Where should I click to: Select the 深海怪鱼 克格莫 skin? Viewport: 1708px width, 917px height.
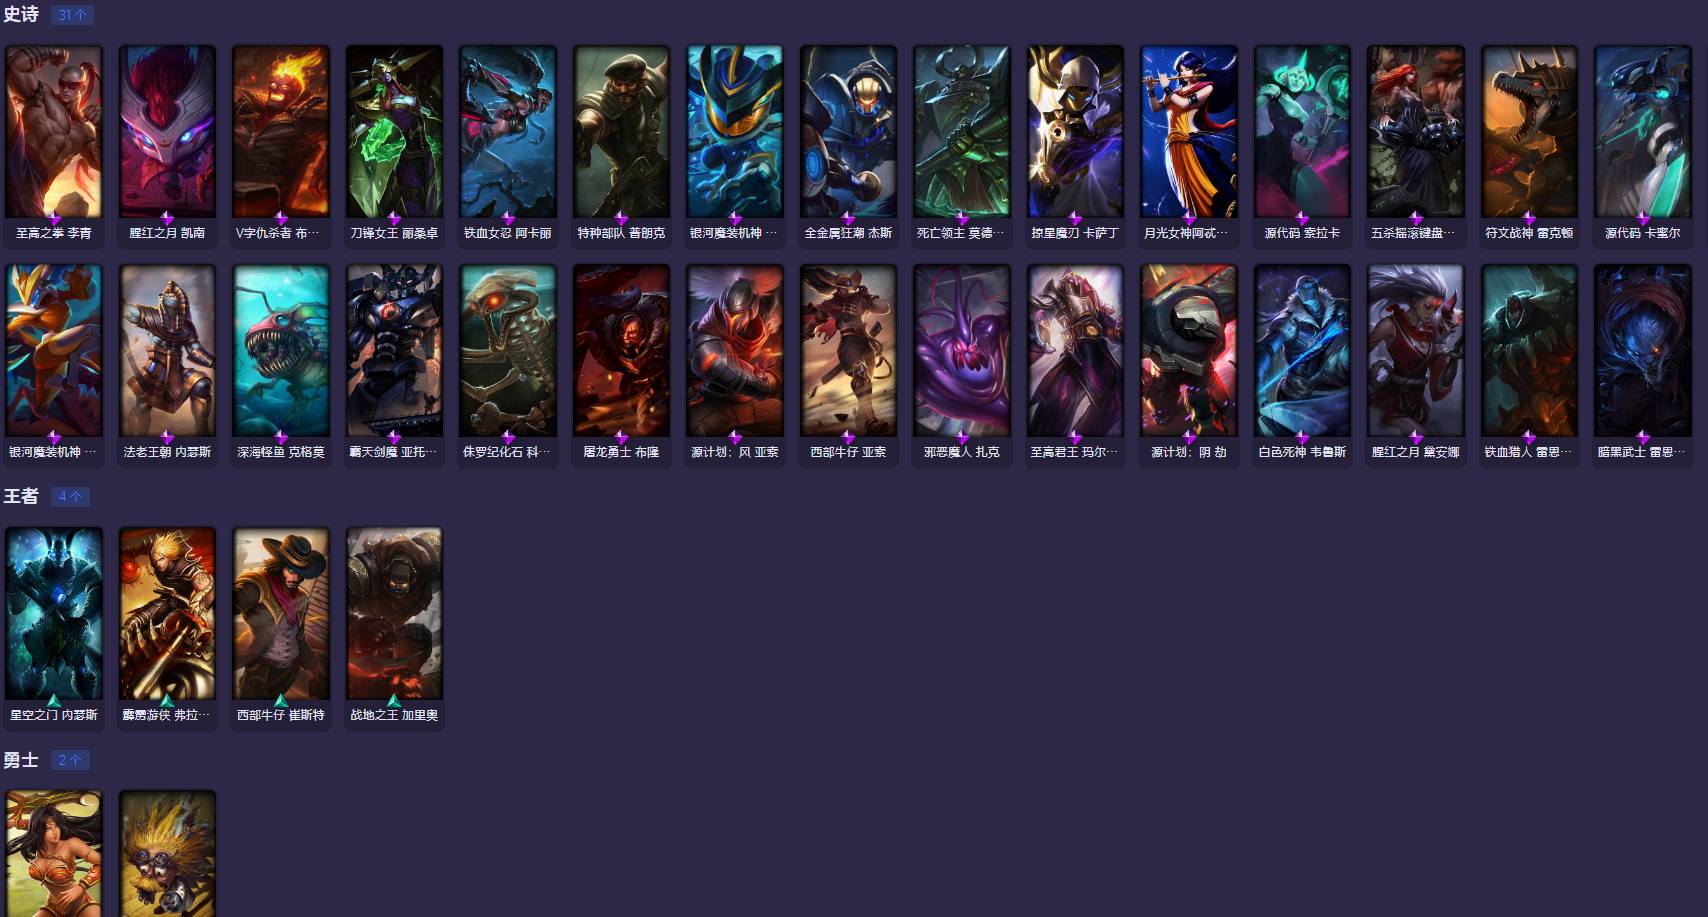pyautogui.click(x=281, y=365)
